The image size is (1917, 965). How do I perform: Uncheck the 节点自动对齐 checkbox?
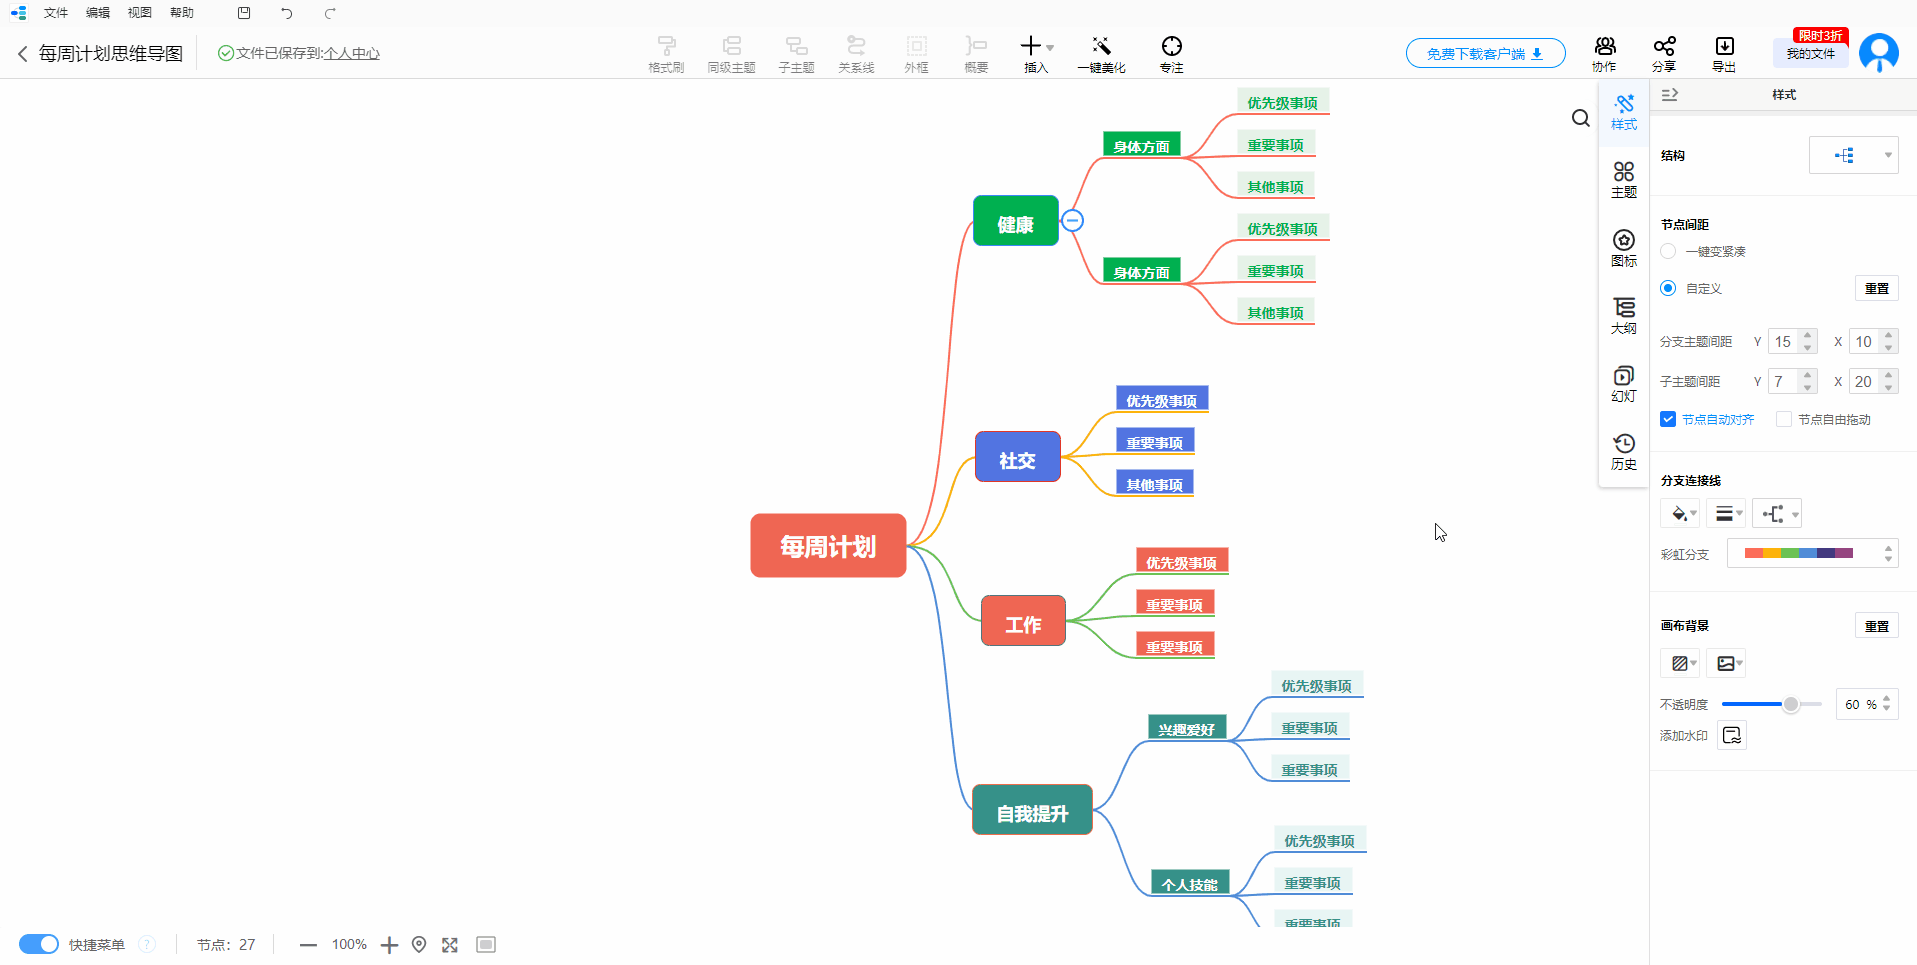[x=1668, y=419]
